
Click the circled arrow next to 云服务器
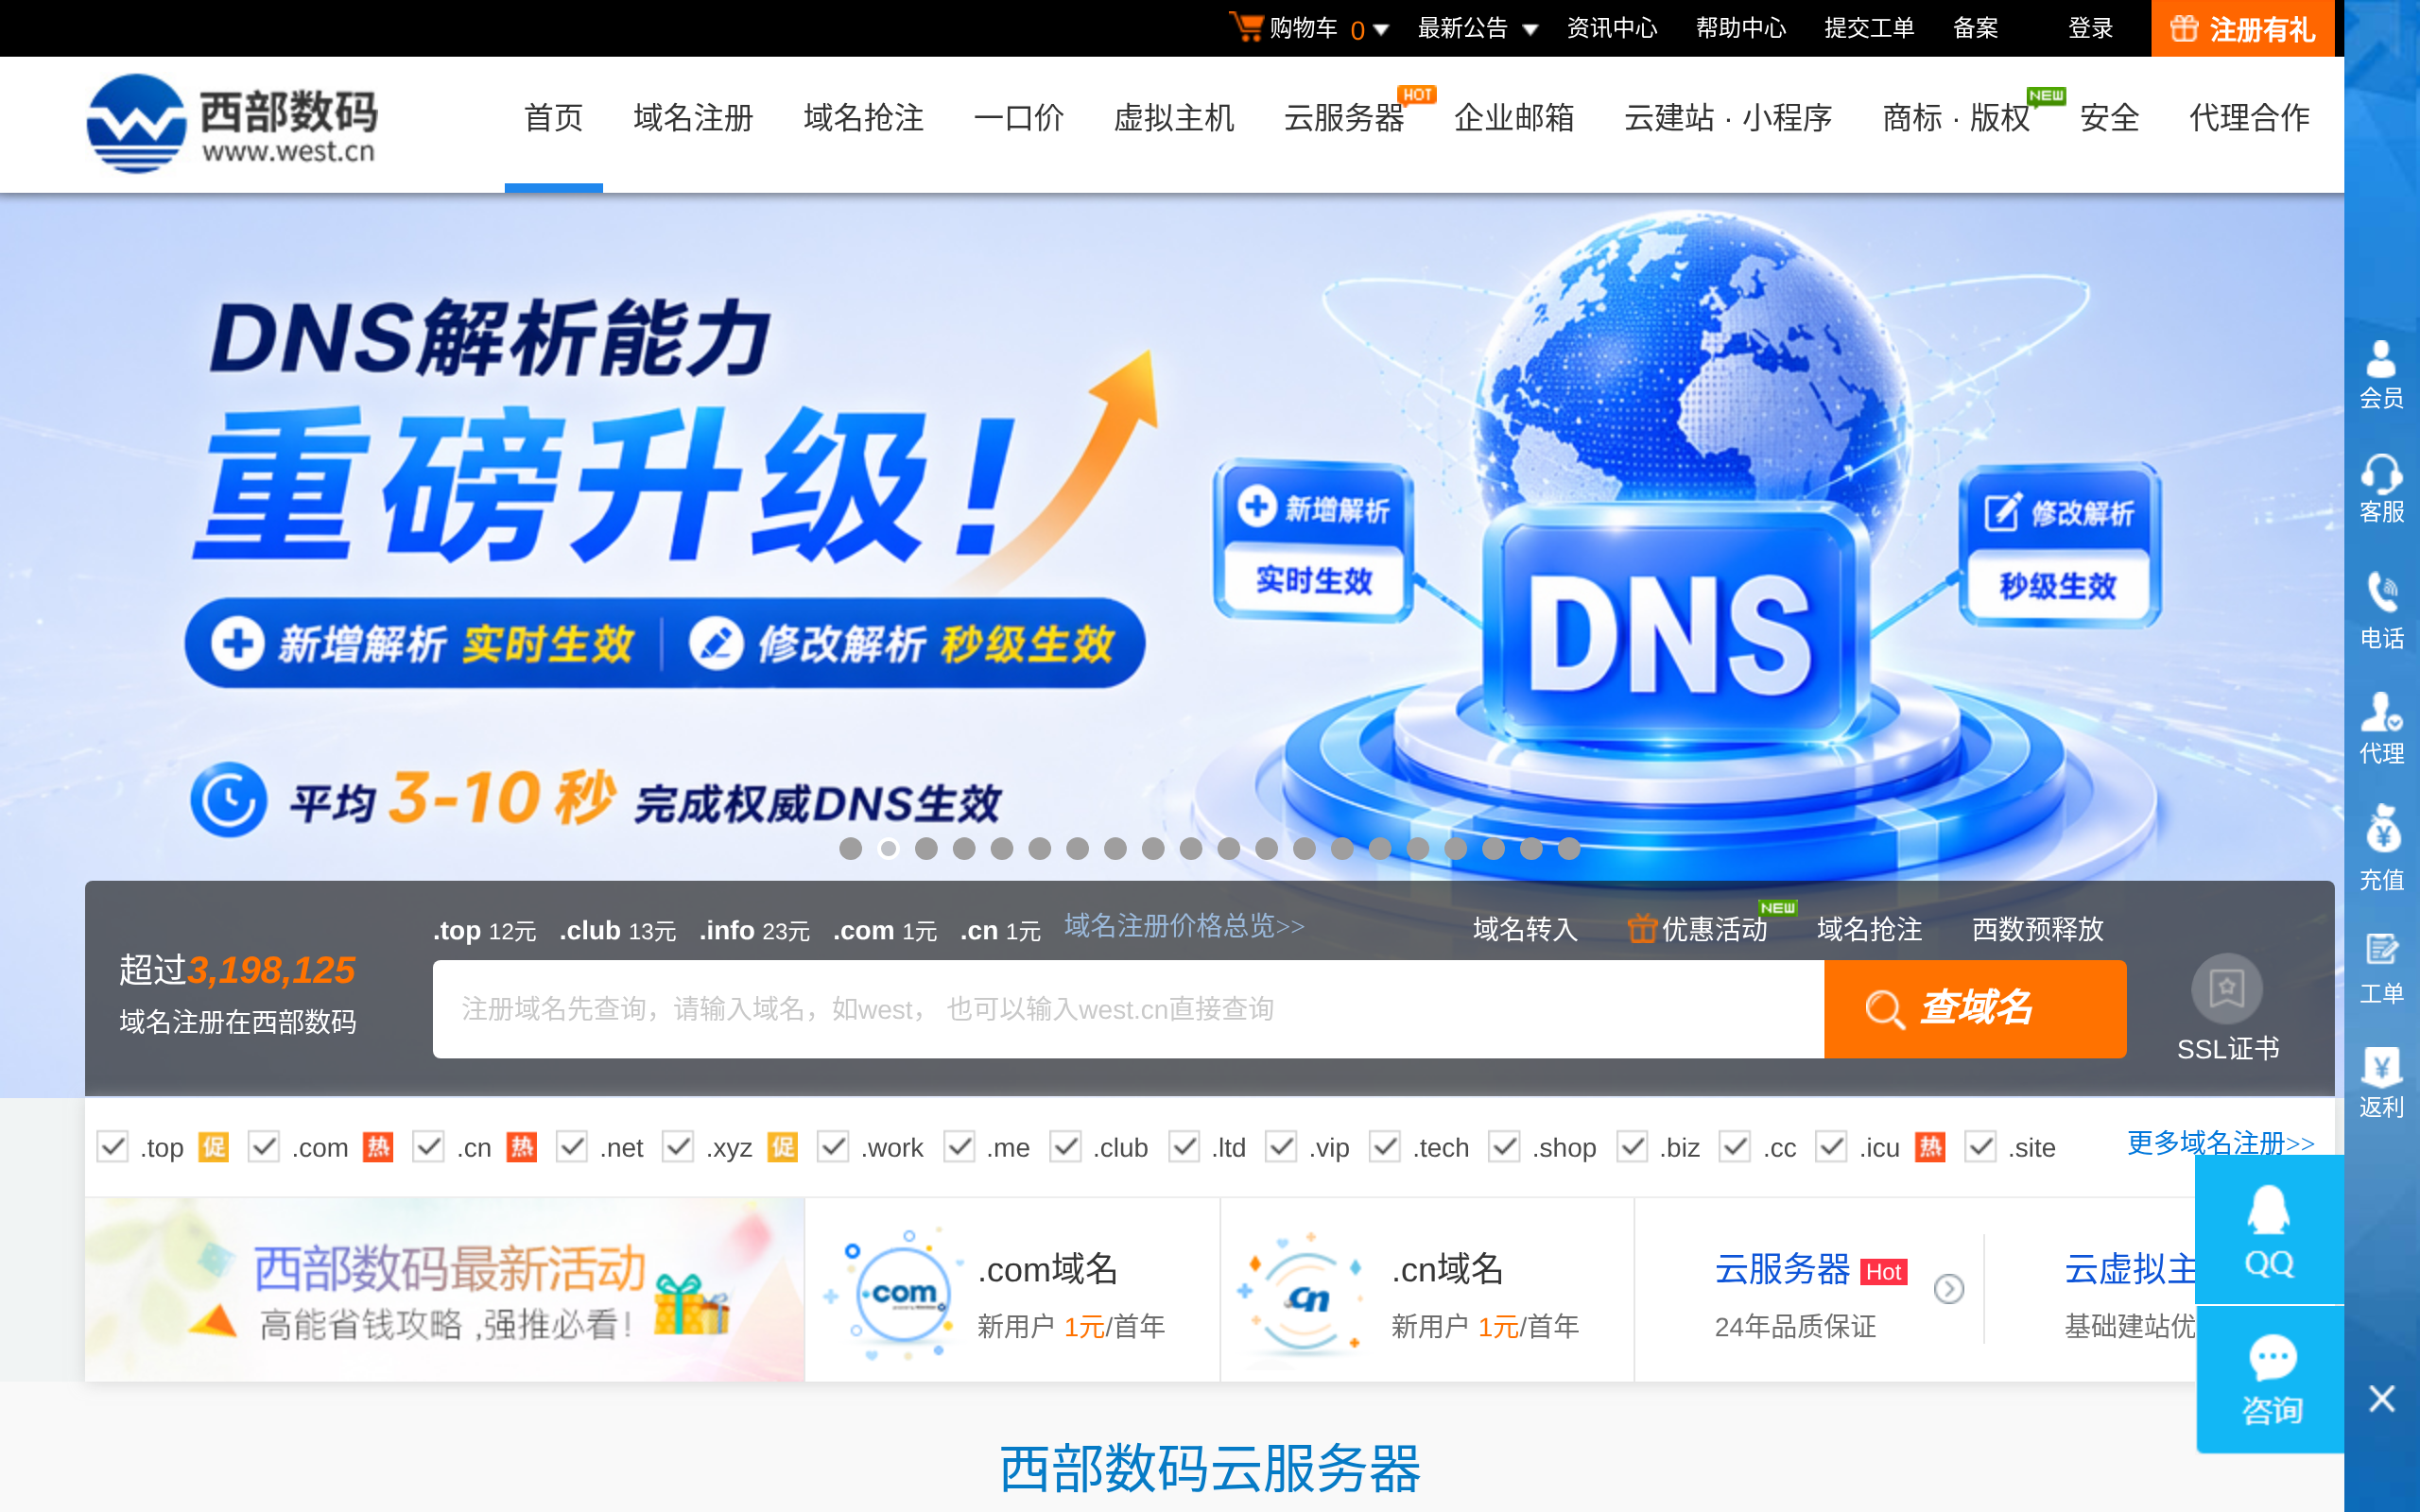(1948, 1289)
